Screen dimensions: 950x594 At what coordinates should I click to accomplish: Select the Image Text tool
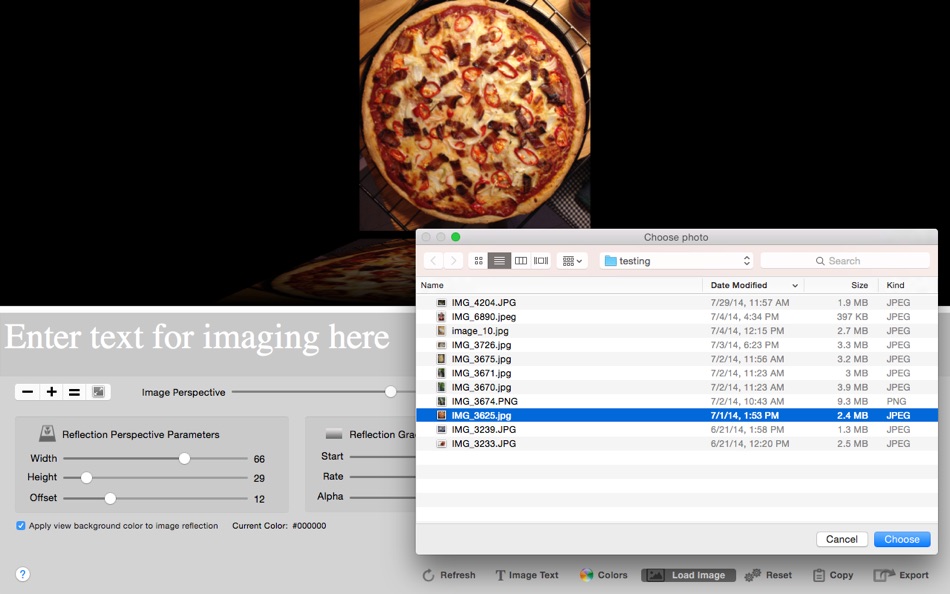(500, 575)
